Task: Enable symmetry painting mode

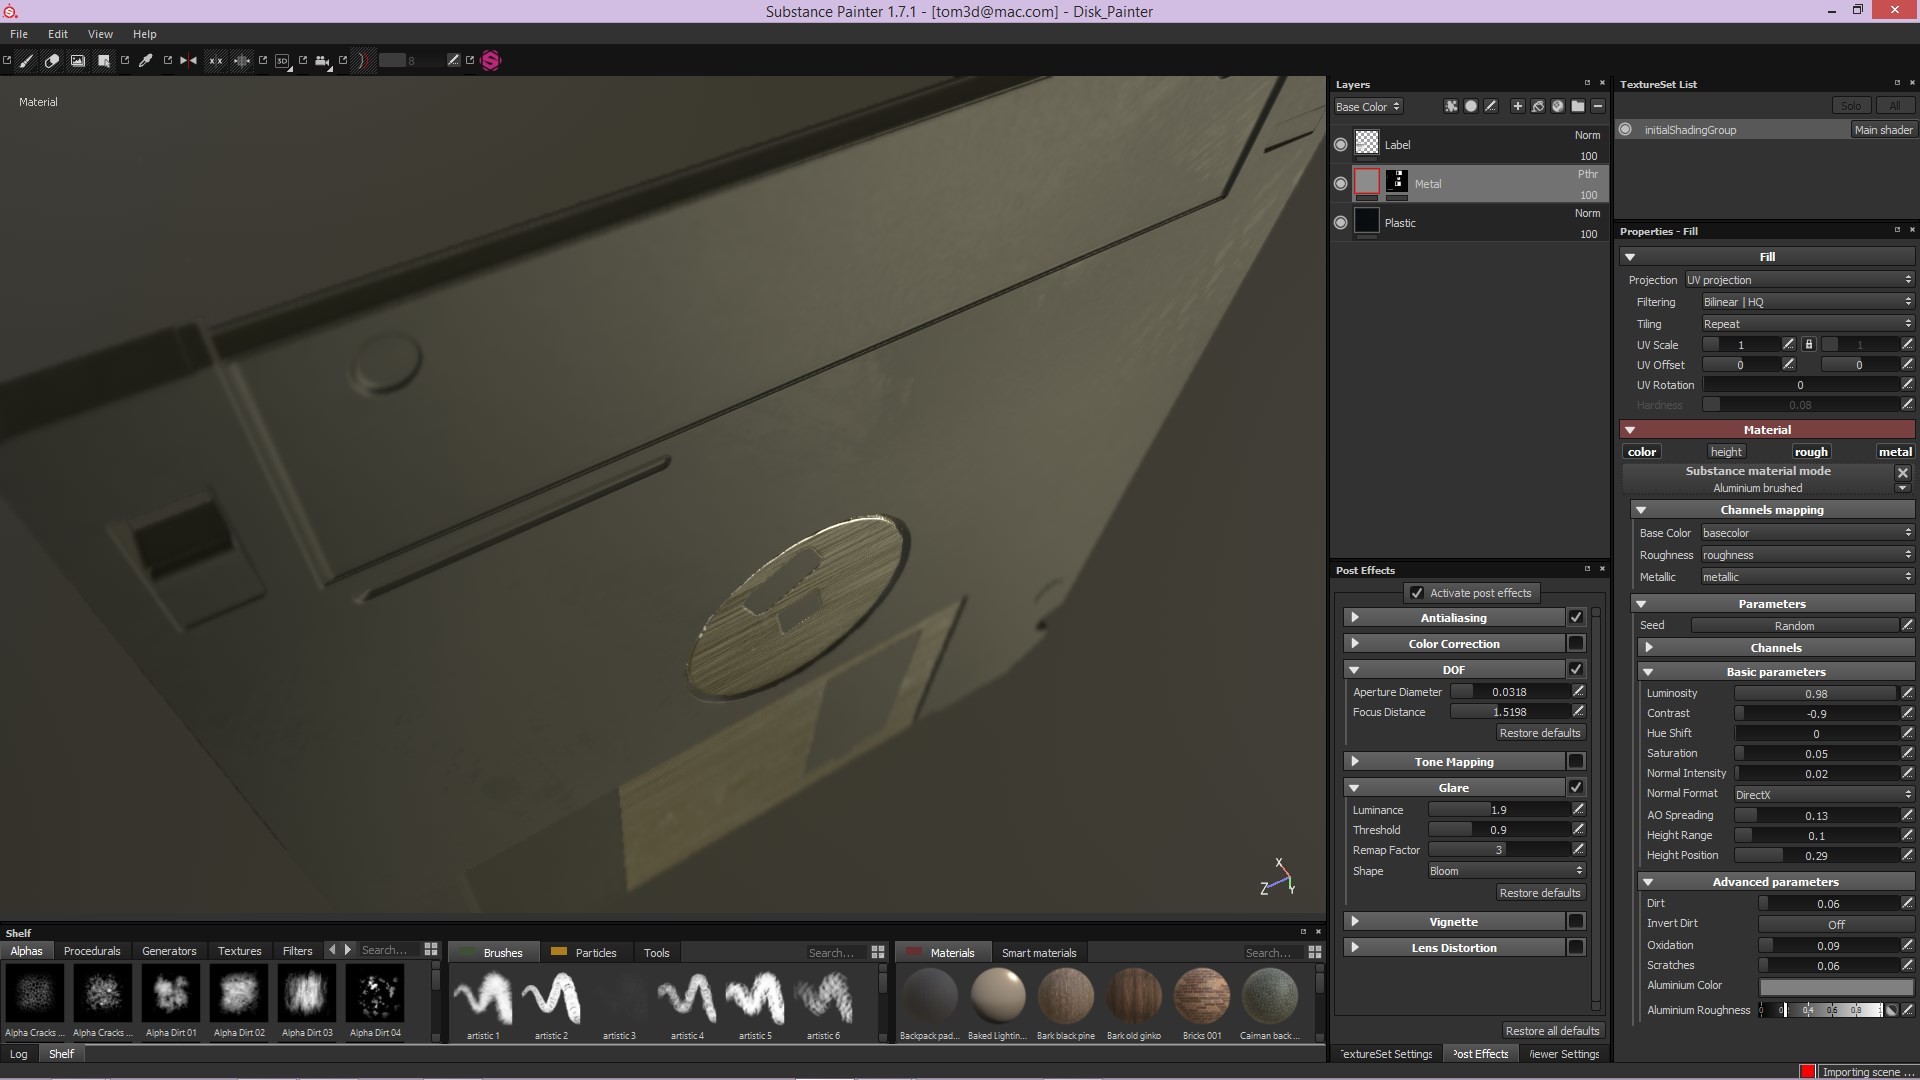Action: [x=188, y=61]
